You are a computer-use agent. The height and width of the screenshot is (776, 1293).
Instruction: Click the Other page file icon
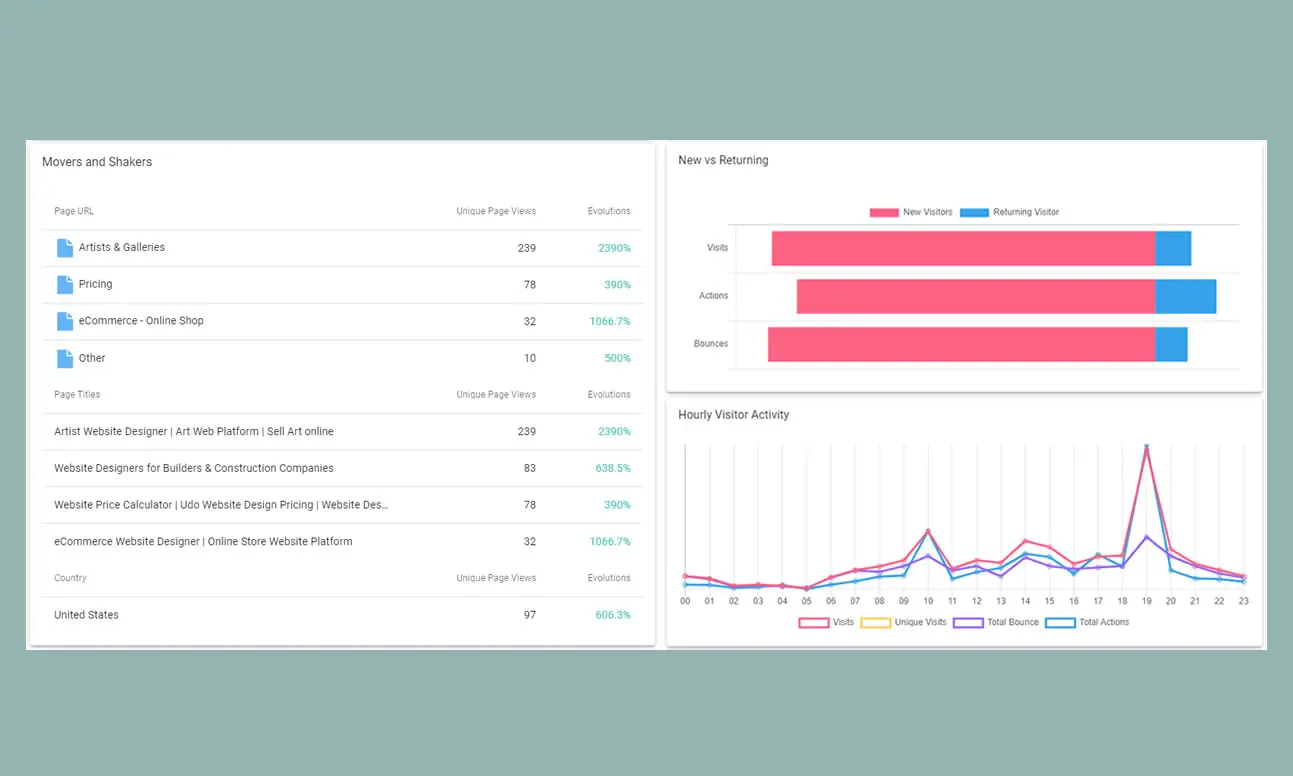[65, 358]
